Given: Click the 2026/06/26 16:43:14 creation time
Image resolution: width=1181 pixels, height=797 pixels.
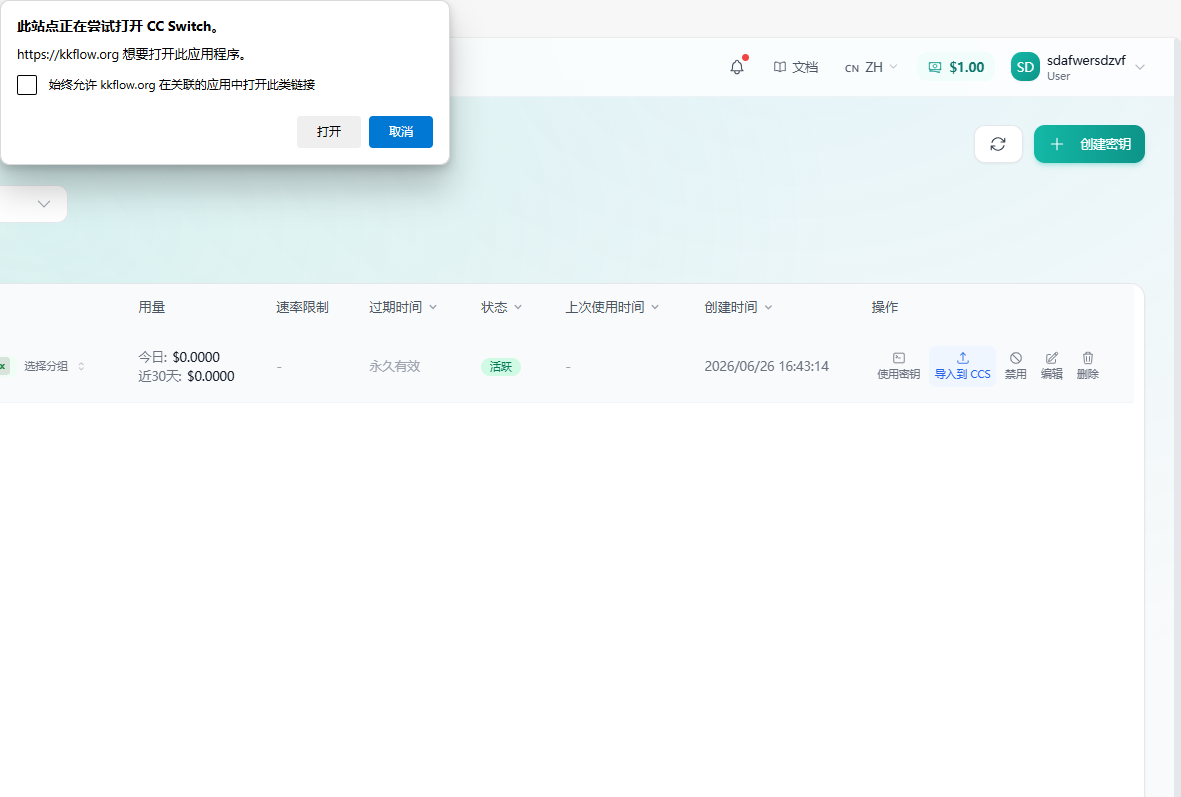Looking at the screenshot, I should point(767,366).
